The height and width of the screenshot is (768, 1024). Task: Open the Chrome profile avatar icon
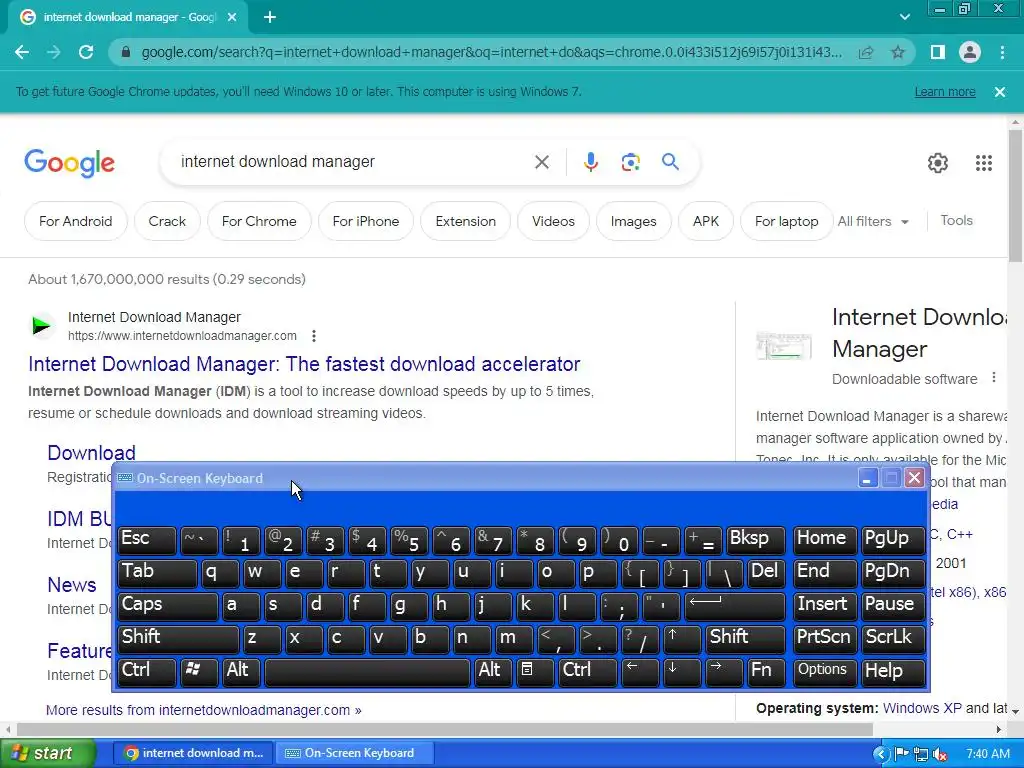click(970, 52)
